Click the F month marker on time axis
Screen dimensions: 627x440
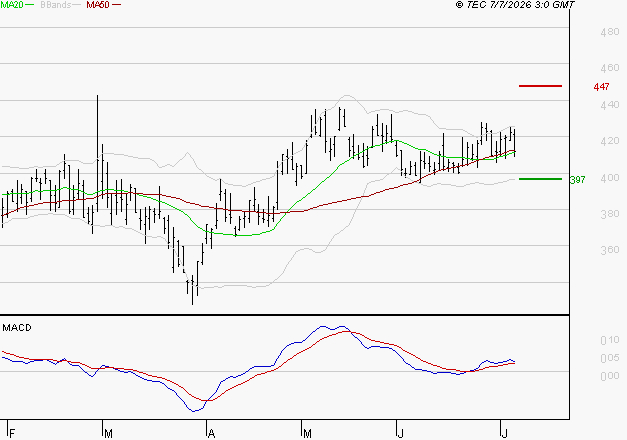pos(12,433)
